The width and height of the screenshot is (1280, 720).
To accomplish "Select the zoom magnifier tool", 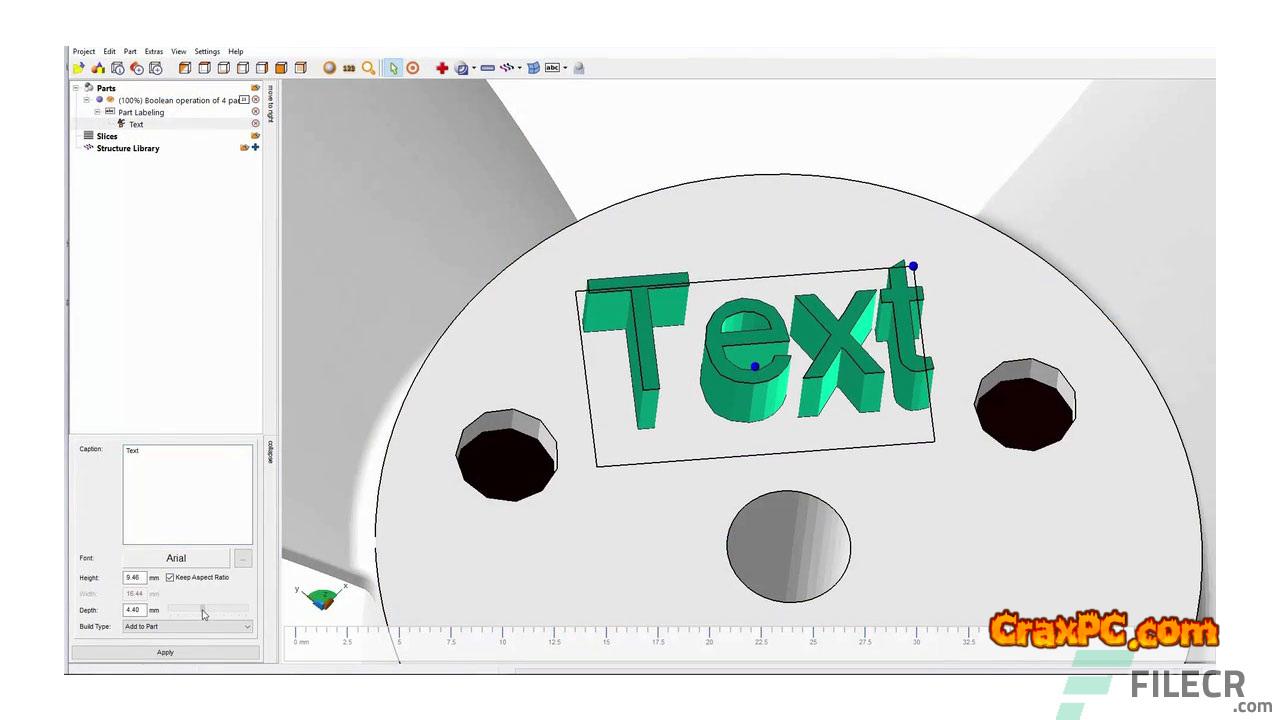I will (x=368, y=68).
